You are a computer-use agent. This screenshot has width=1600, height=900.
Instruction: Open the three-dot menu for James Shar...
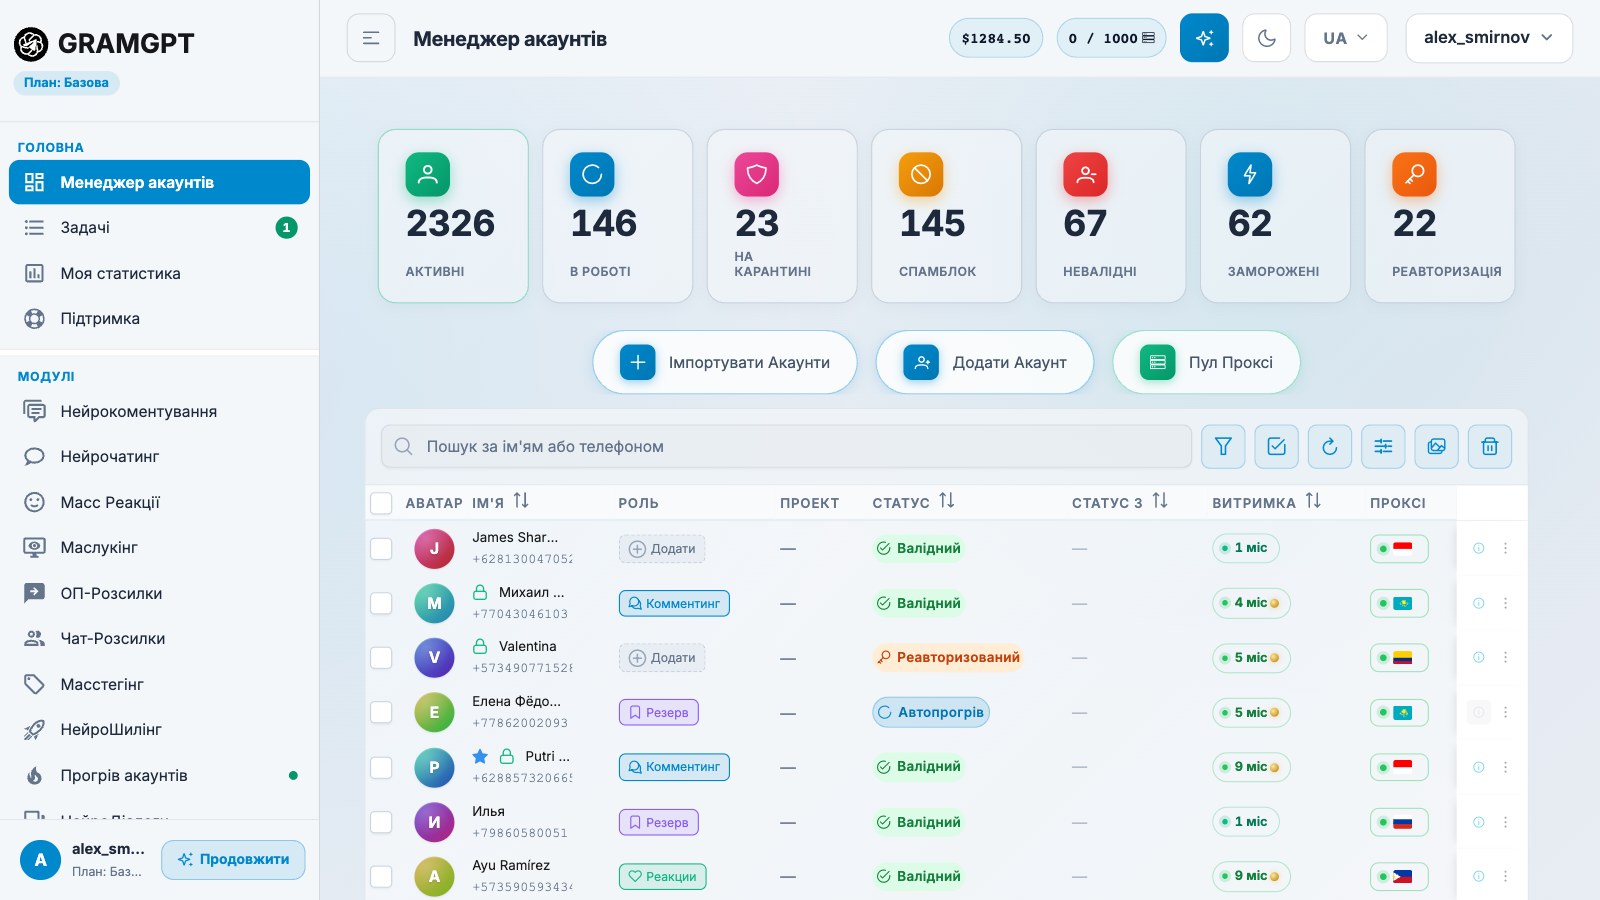click(1505, 548)
